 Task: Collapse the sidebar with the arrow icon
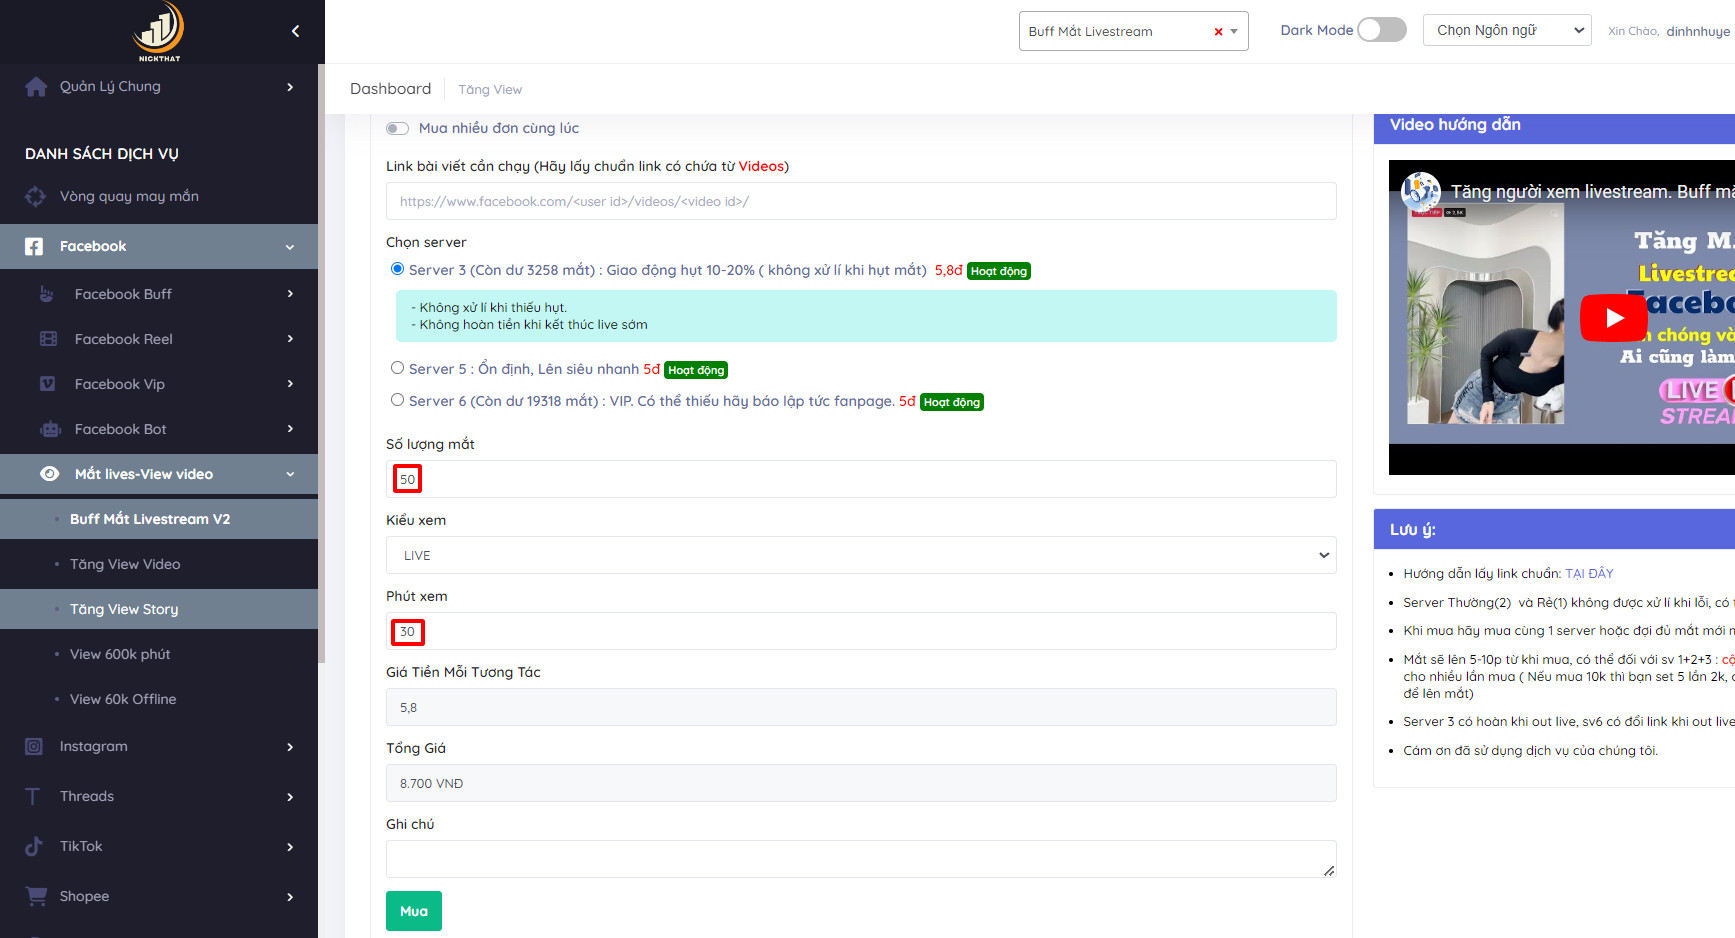coord(295,31)
